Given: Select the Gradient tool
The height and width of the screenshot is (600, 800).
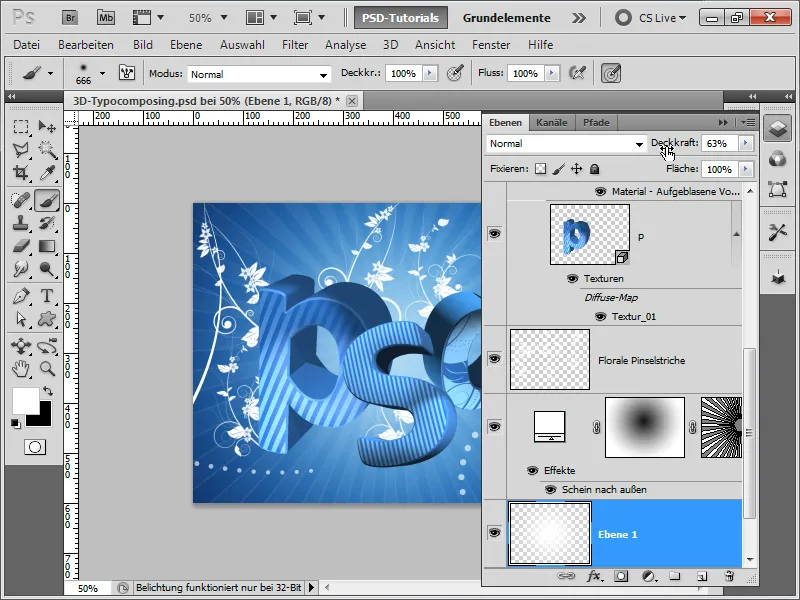Looking at the screenshot, I should 47,246.
